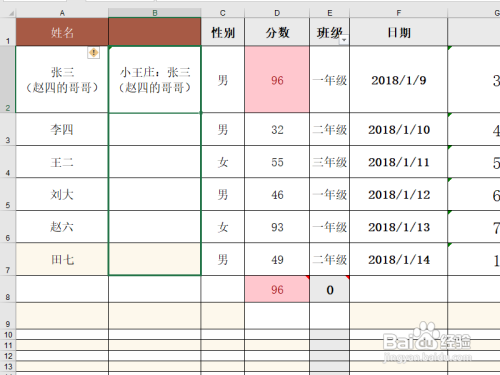Select row 4 header
500x375 pixels.
8,162
